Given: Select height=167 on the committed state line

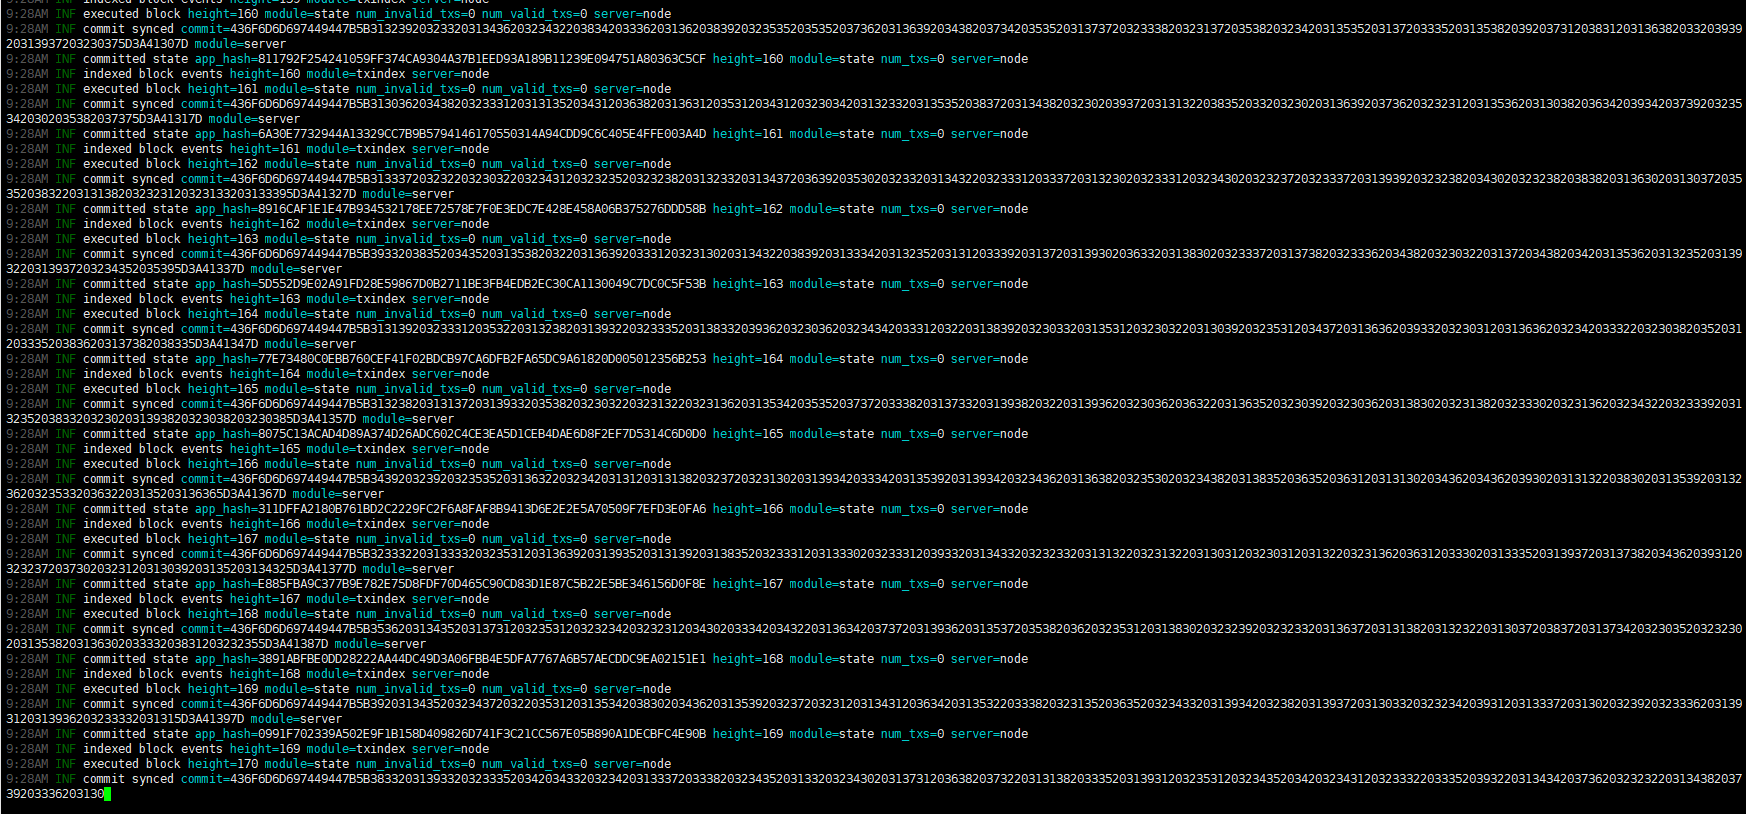Looking at the screenshot, I should click(x=748, y=584).
